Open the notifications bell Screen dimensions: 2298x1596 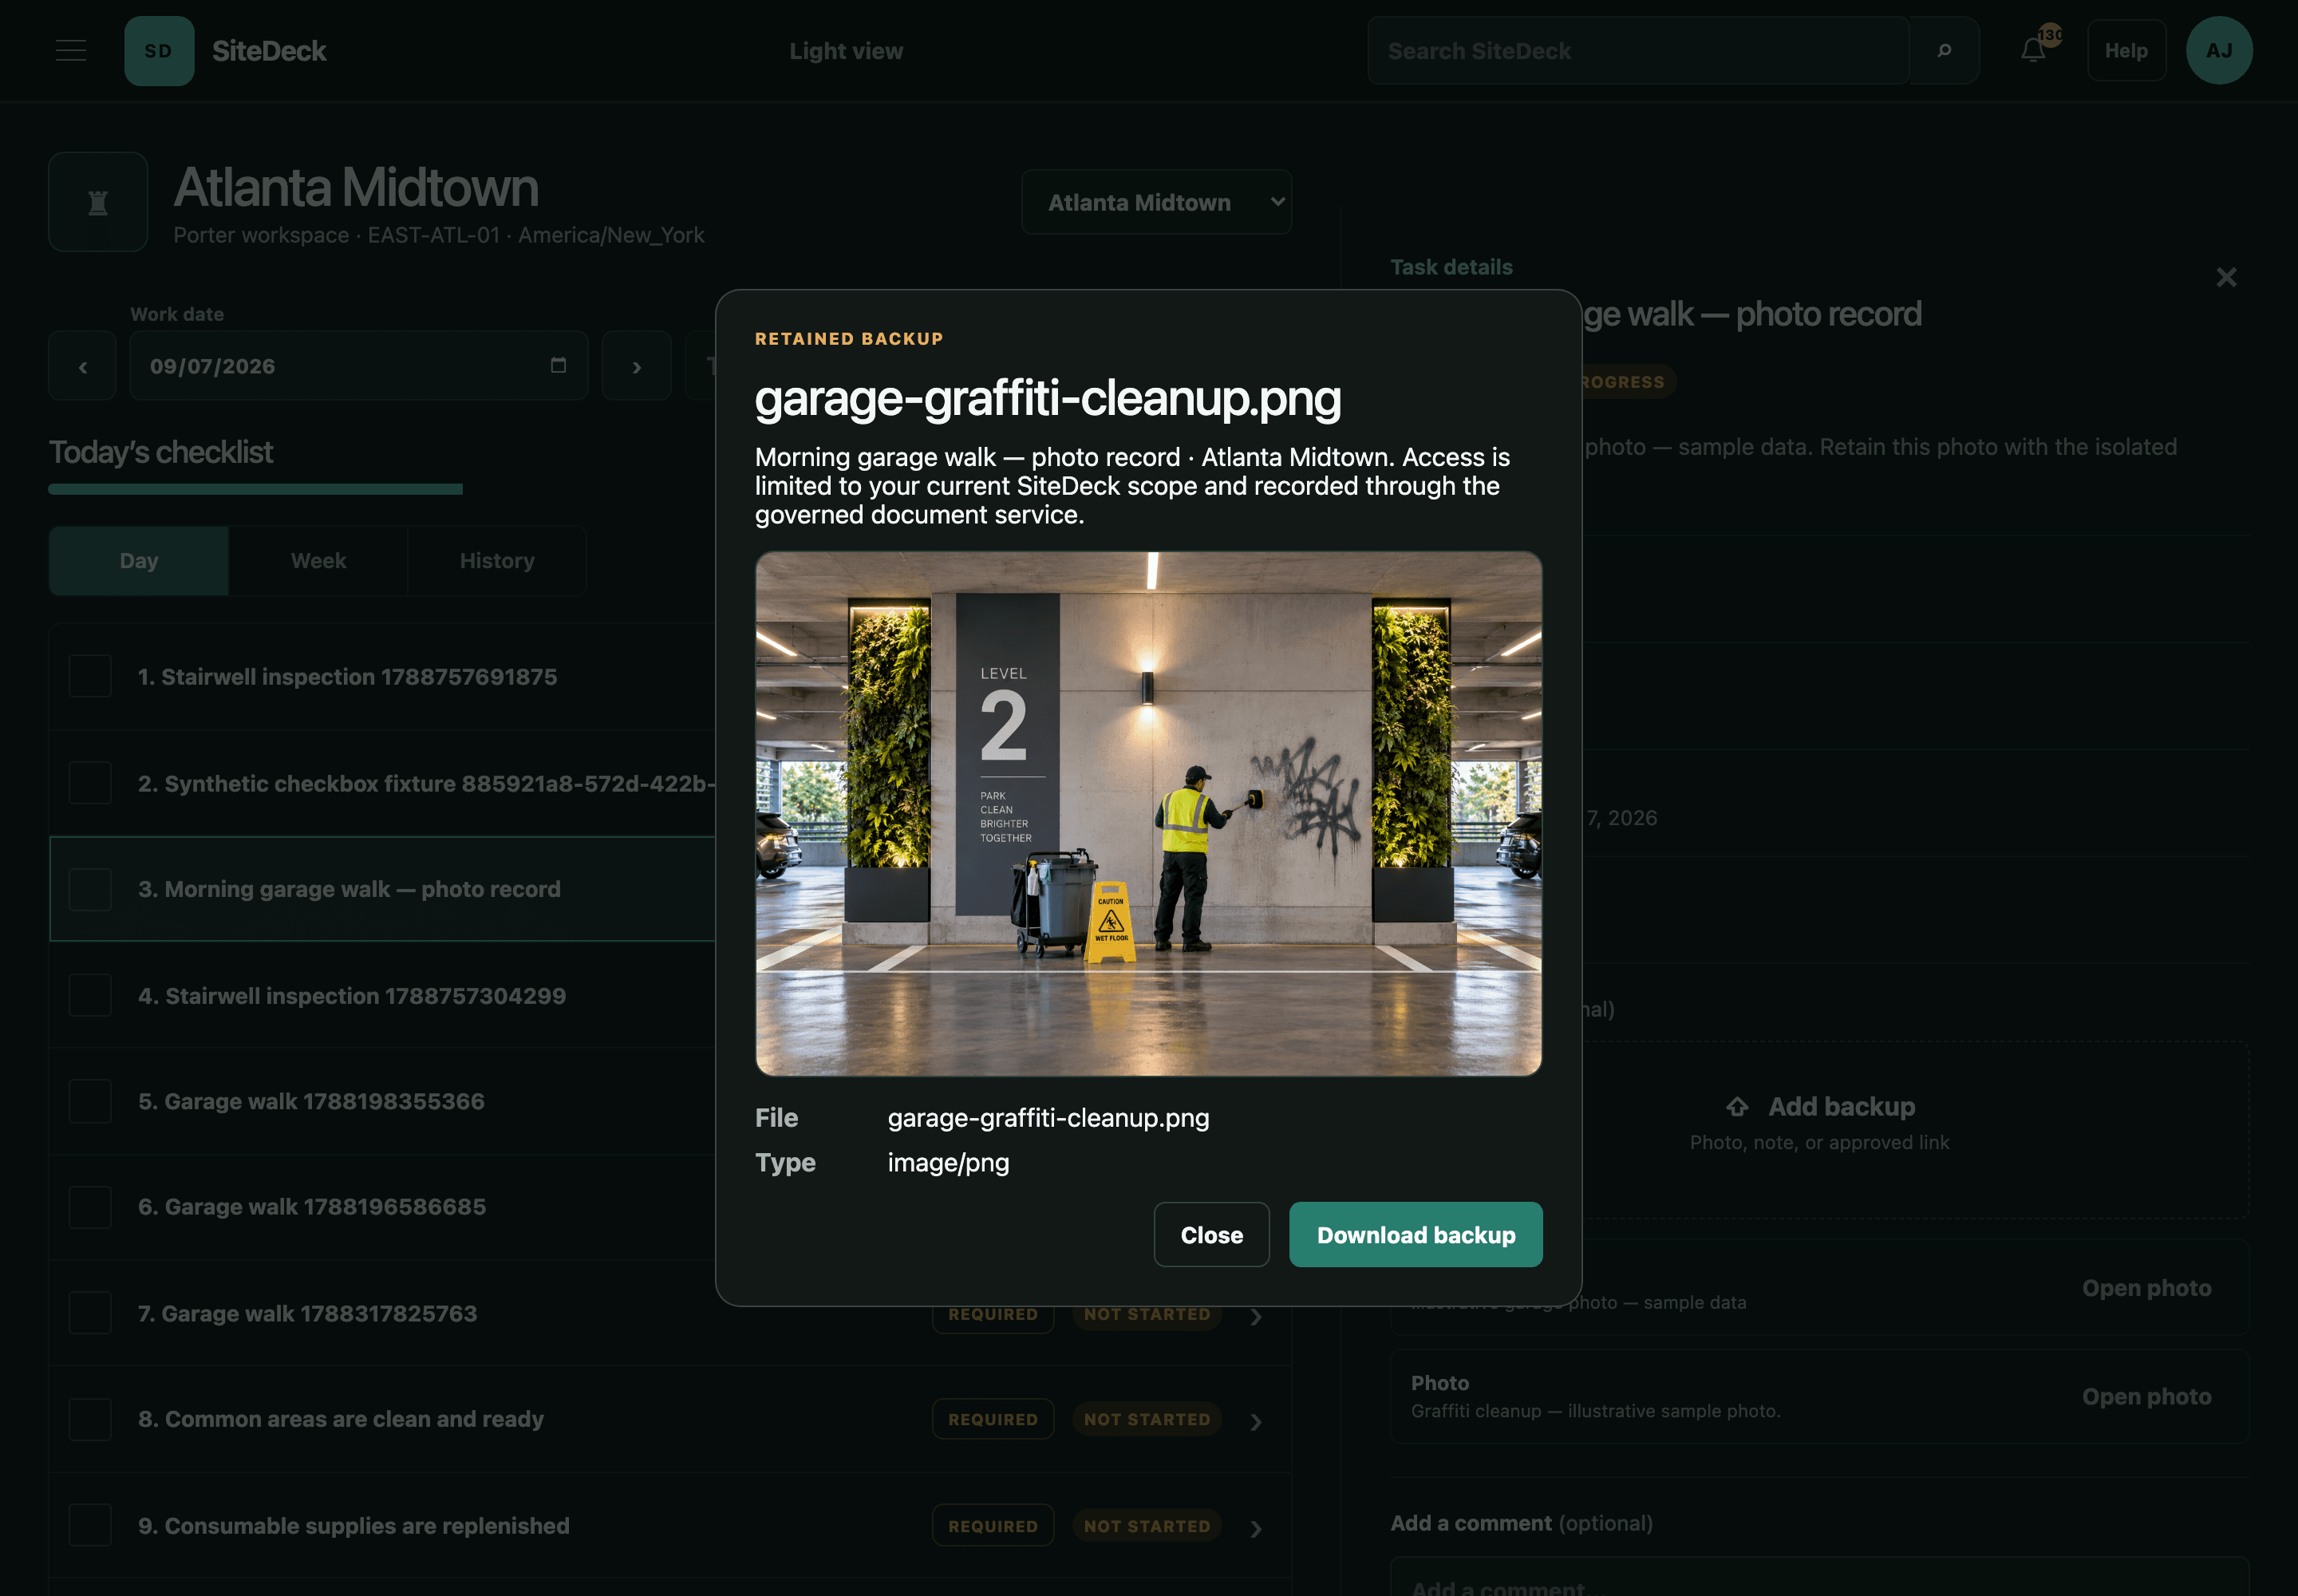[2033, 50]
